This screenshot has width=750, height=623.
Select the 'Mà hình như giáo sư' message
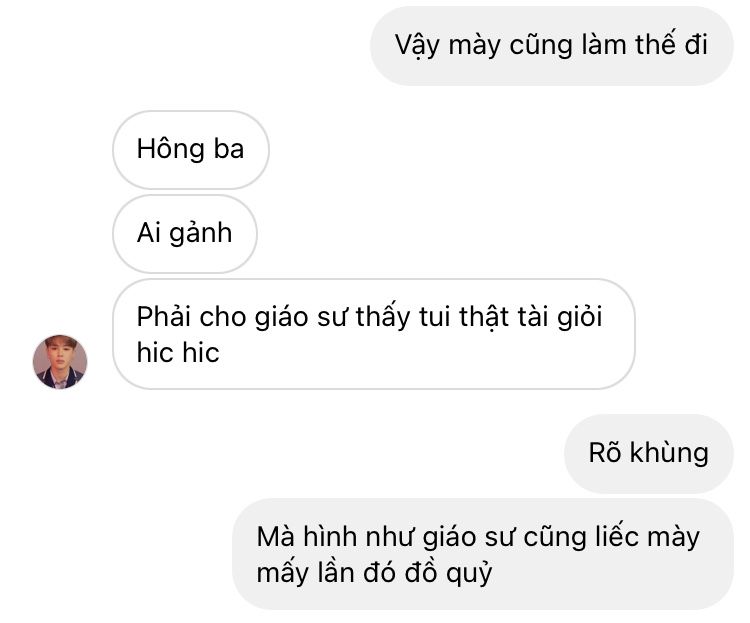[x=483, y=554]
